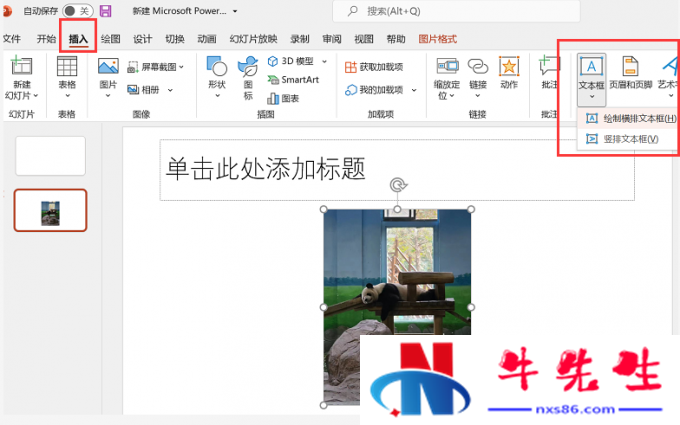Click the 图表 chart button
The image size is (680, 425).
(x=283, y=98)
